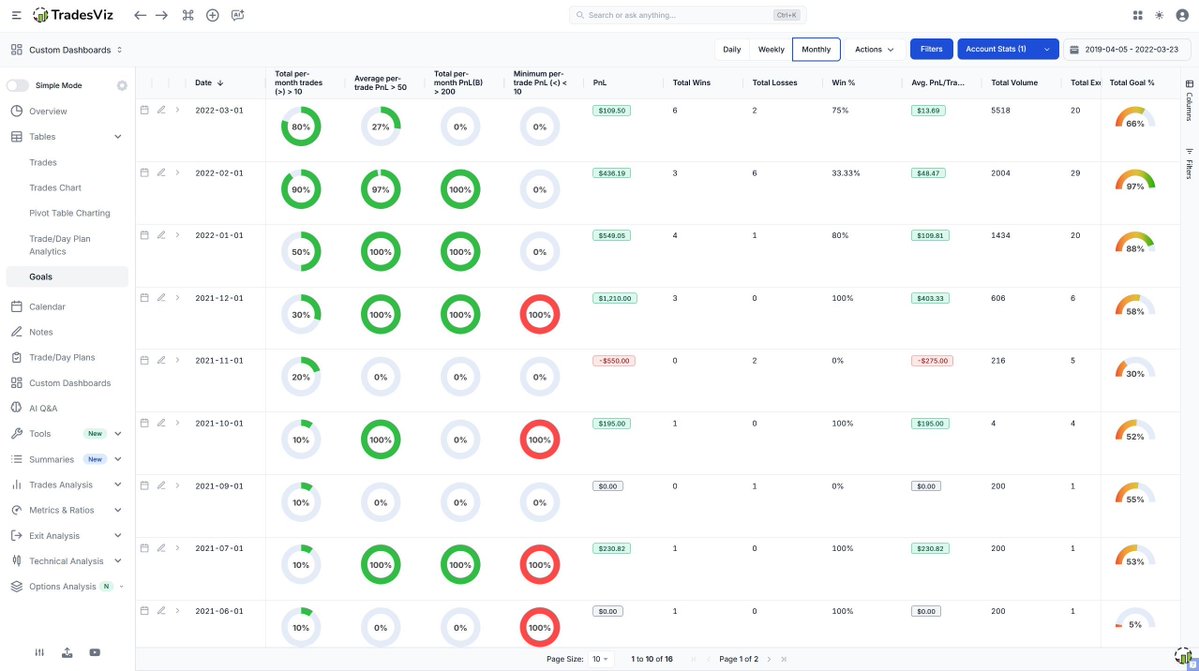Click the edit pencil for 2022-03-01 row
Screen dimensions: 1199x671
pos(161,110)
